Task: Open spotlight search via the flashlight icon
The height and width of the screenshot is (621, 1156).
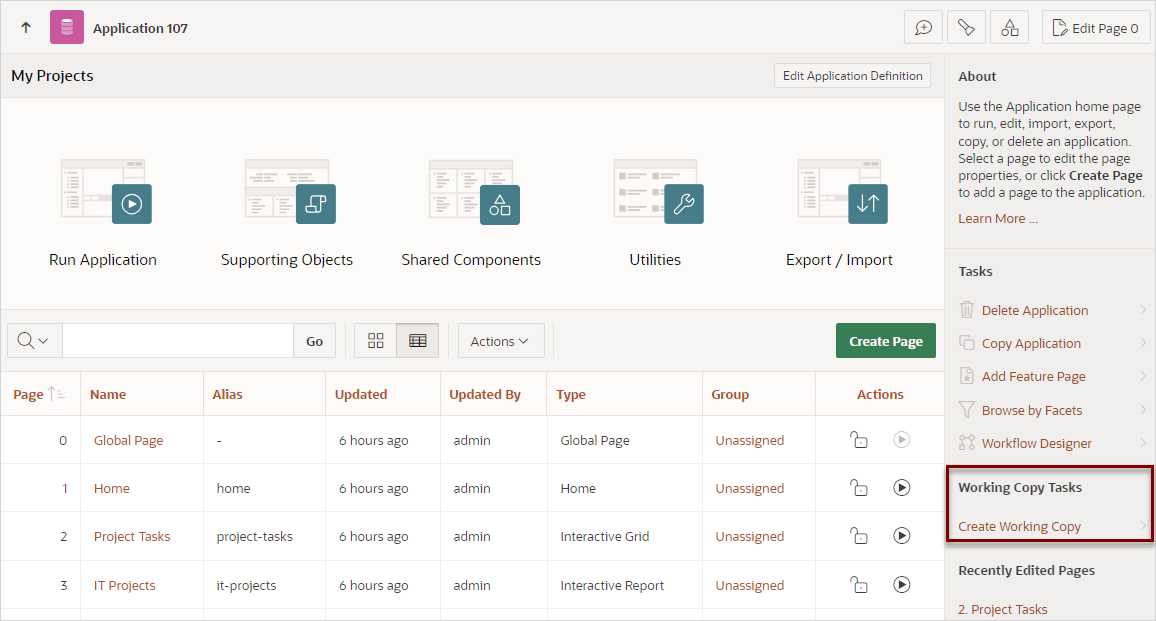Action: [966, 27]
